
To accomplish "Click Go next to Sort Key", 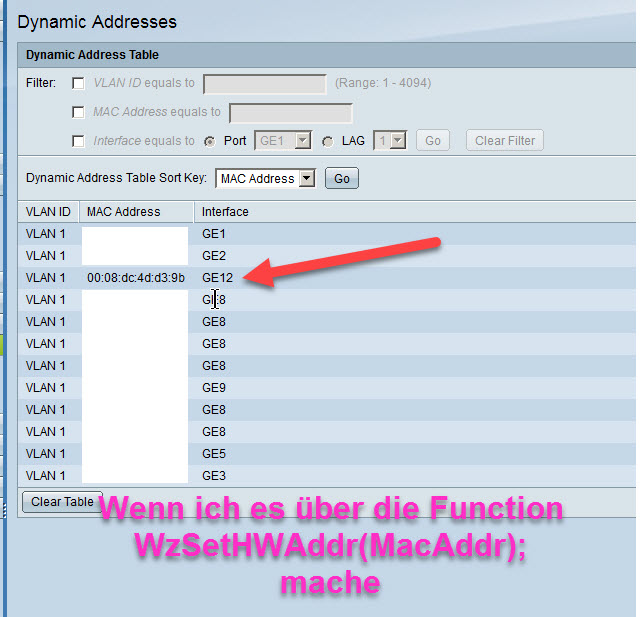I will [342, 178].
